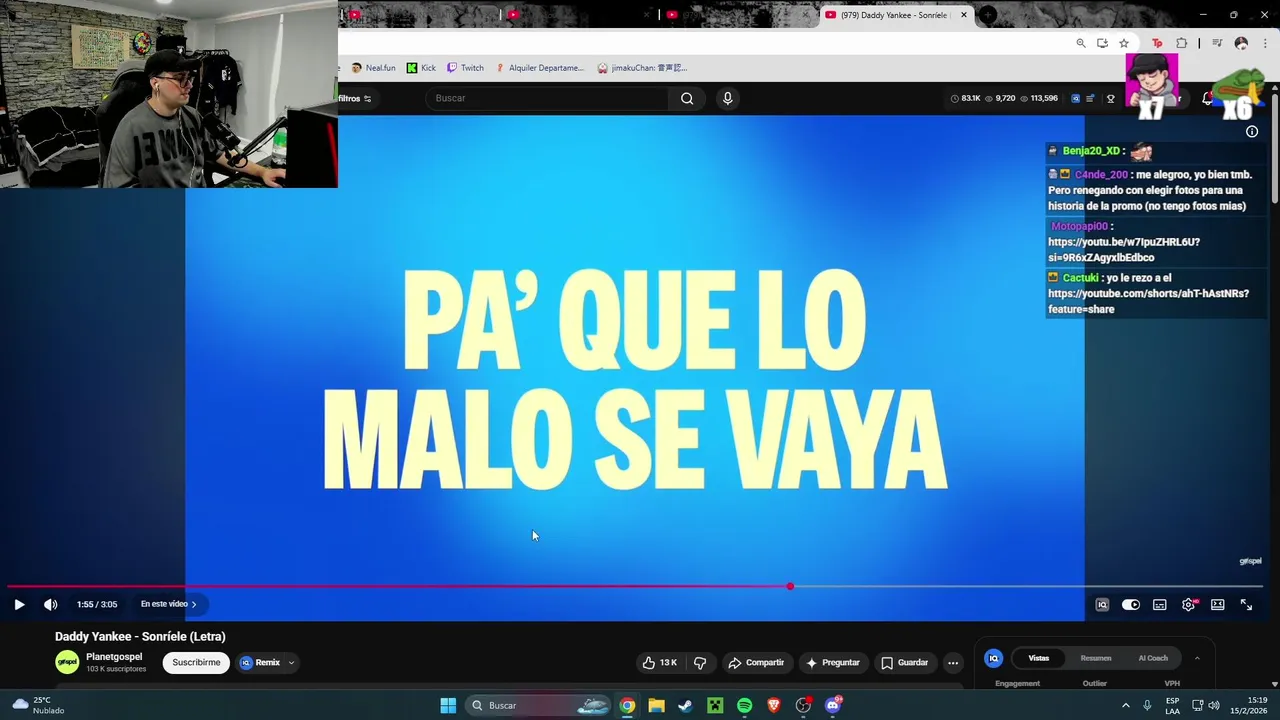The image size is (1280, 720).
Task: Open the red Tp extension icon
Action: tap(1157, 43)
